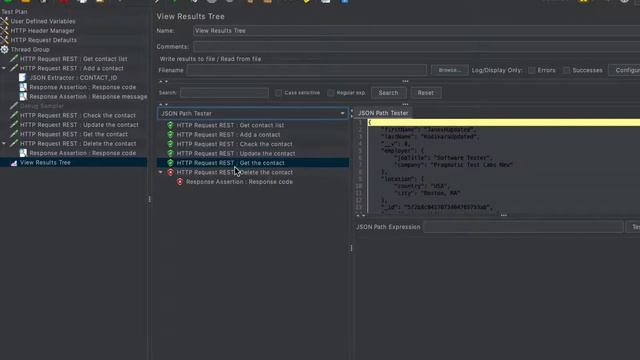Focus the JSON Path Expression field
The width and height of the screenshot is (640, 360).
click(x=523, y=227)
